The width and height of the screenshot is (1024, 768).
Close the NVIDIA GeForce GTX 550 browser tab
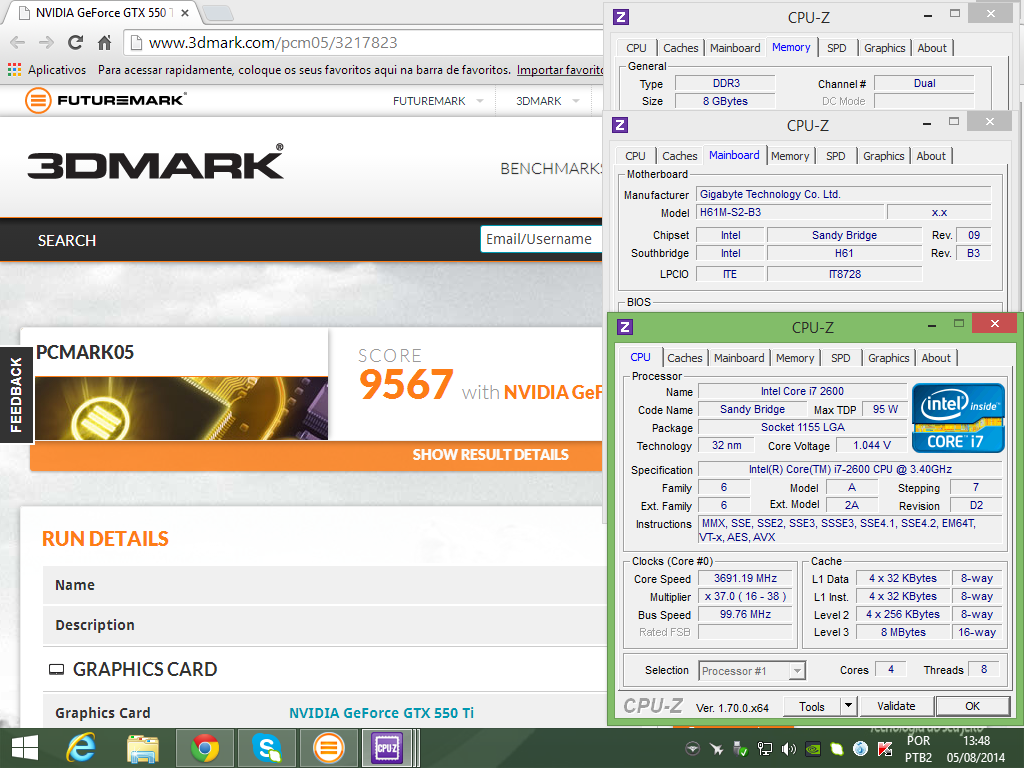(185, 12)
